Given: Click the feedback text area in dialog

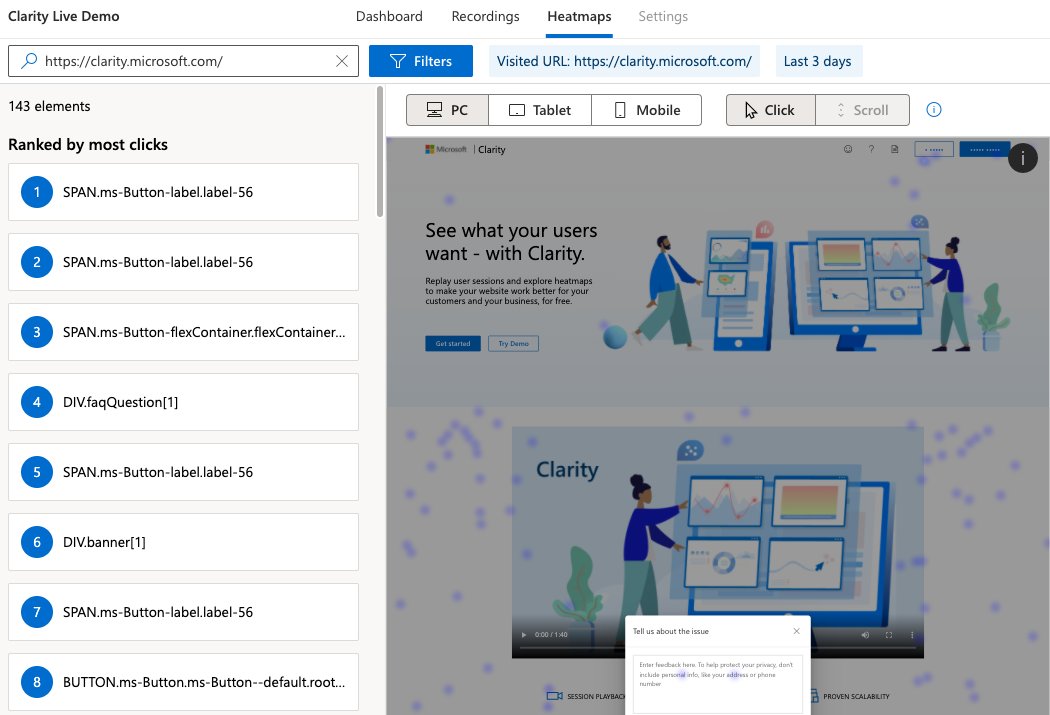Looking at the screenshot, I should pyautogui.click(x=718, y=684).
